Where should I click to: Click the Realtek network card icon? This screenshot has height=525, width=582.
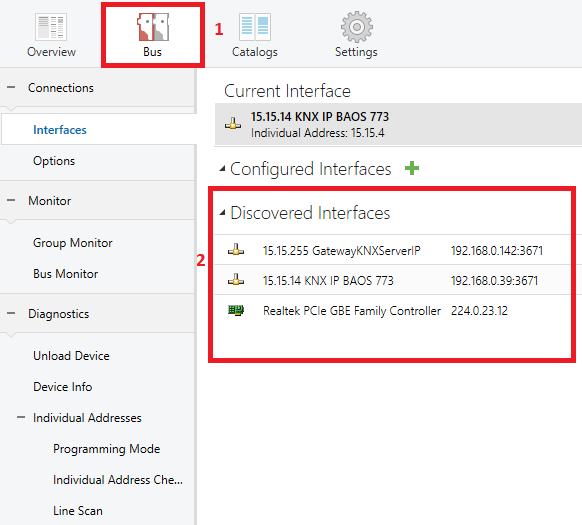[x=236, y=310]
